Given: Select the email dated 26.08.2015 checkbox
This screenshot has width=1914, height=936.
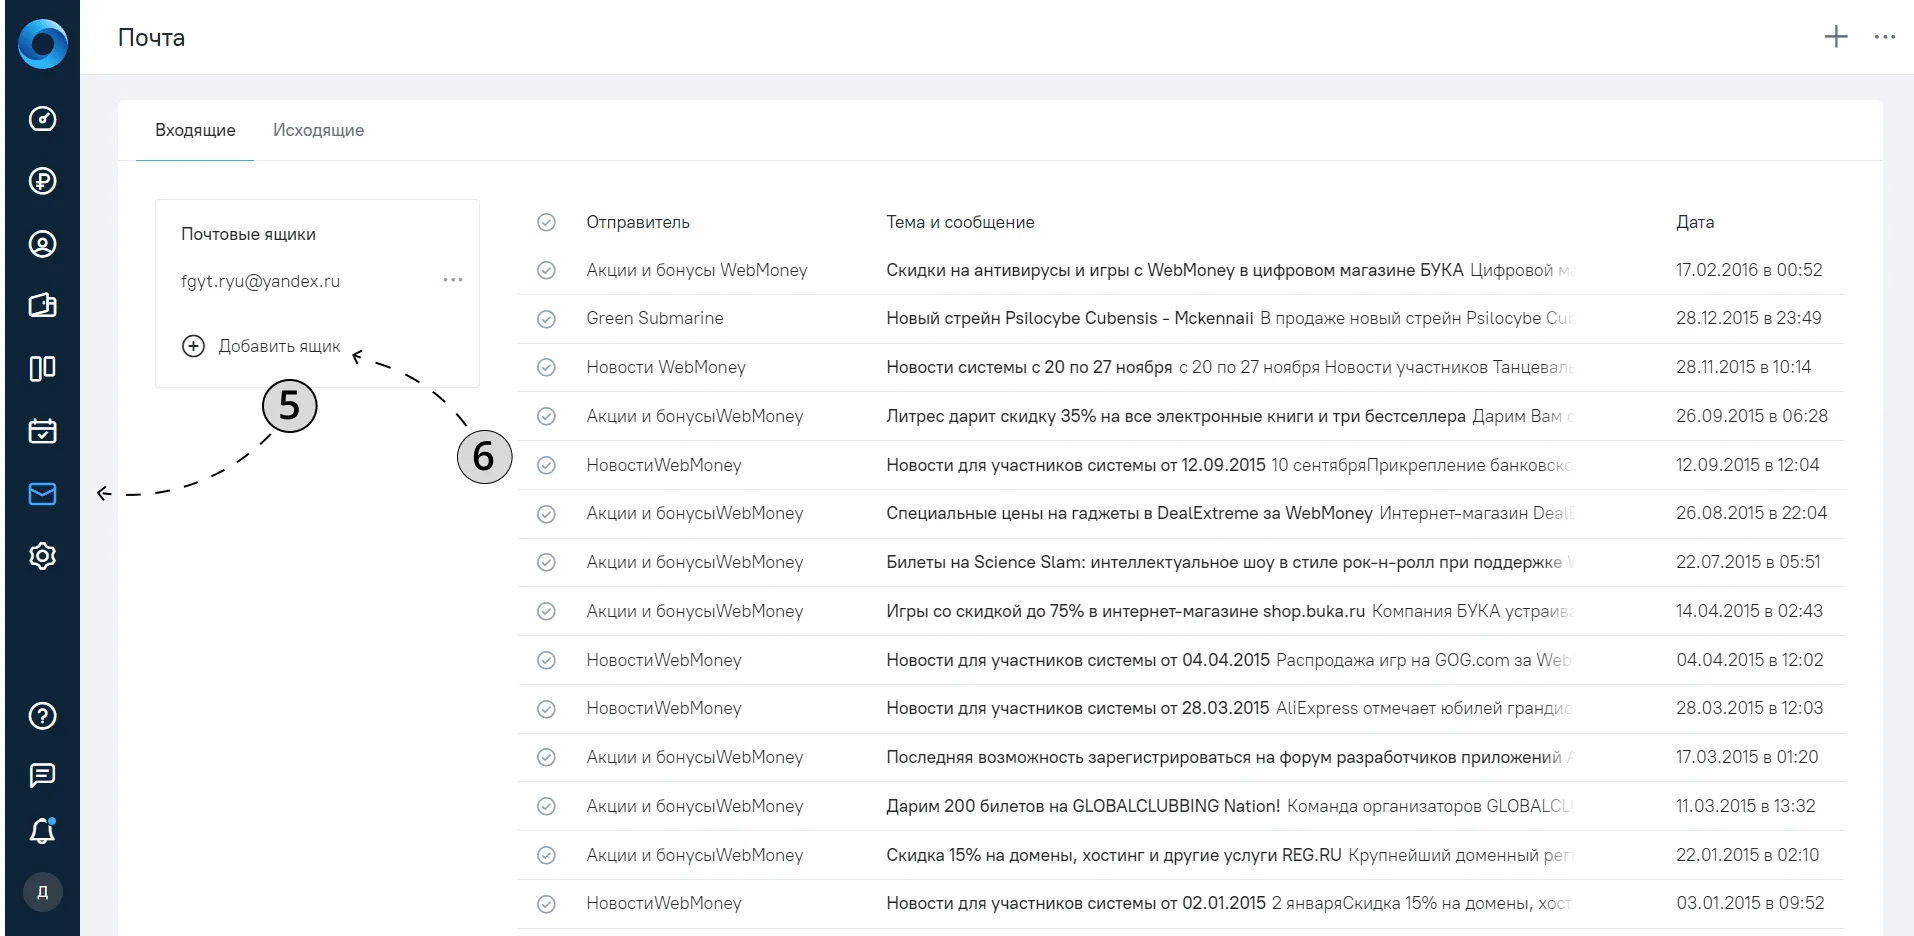Looking at the screenshot, I should tap(546, 514).
